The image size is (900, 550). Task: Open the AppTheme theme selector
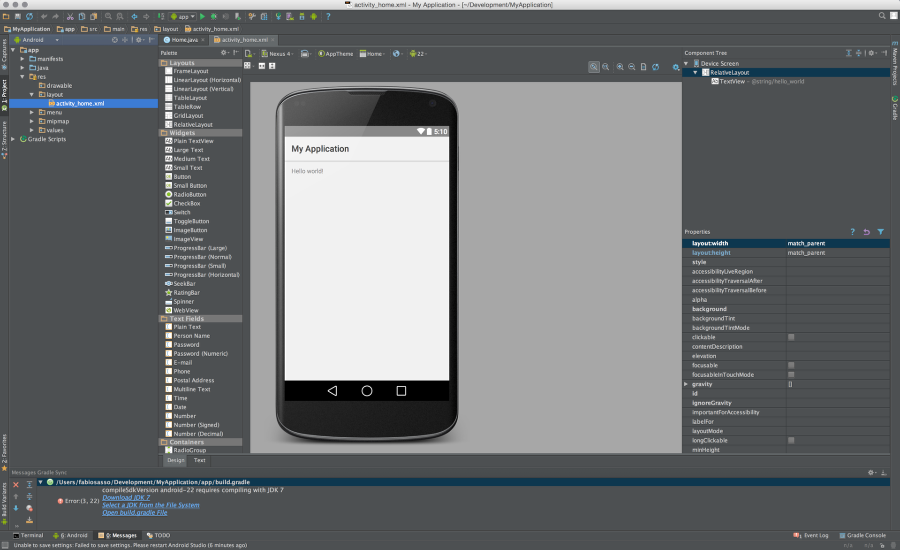[336, 53]
